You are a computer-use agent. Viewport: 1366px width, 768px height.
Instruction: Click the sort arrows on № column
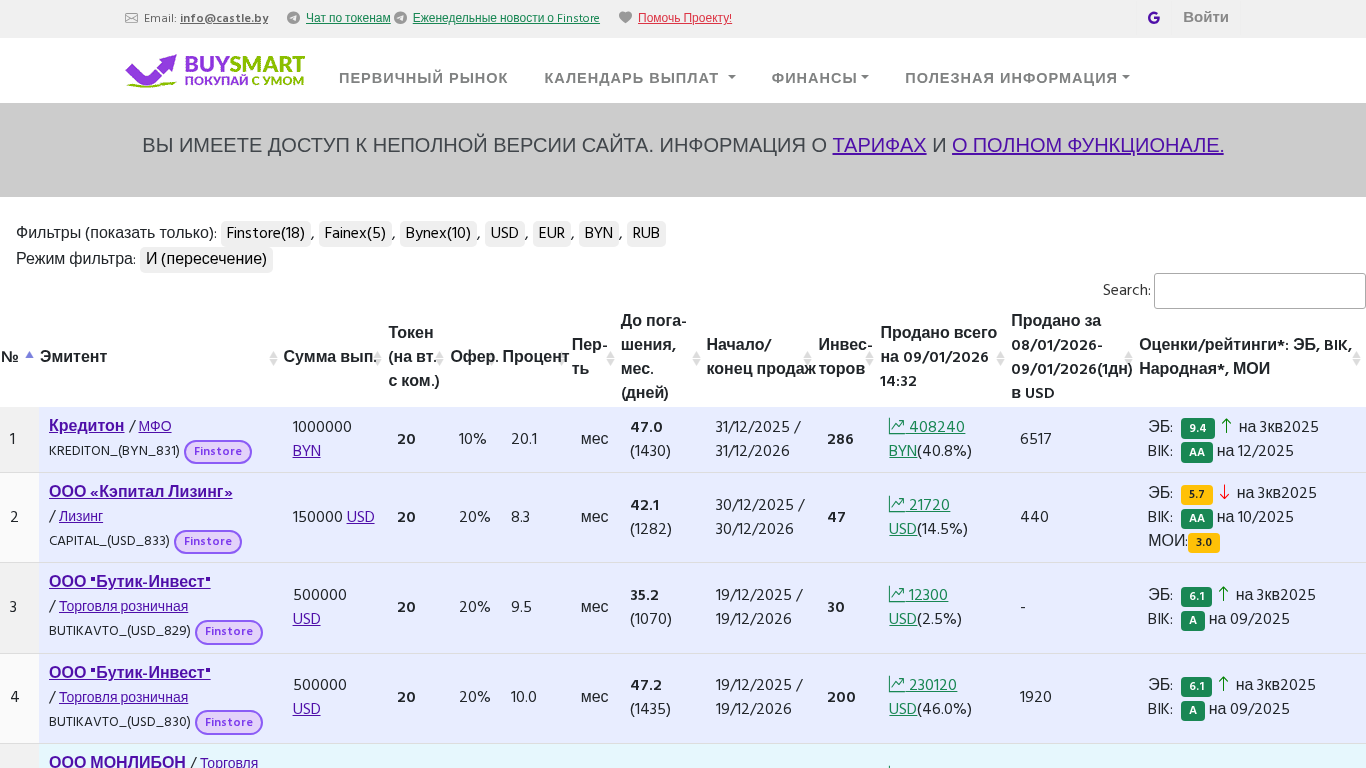pyautogui.click(x=29, y=356)
